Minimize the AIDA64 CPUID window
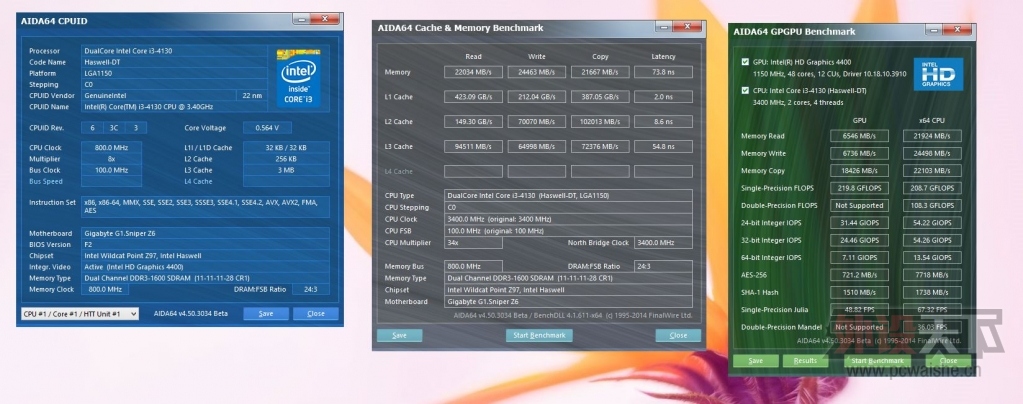This screenshot has width=1023, height=404. tap(301, 19)
